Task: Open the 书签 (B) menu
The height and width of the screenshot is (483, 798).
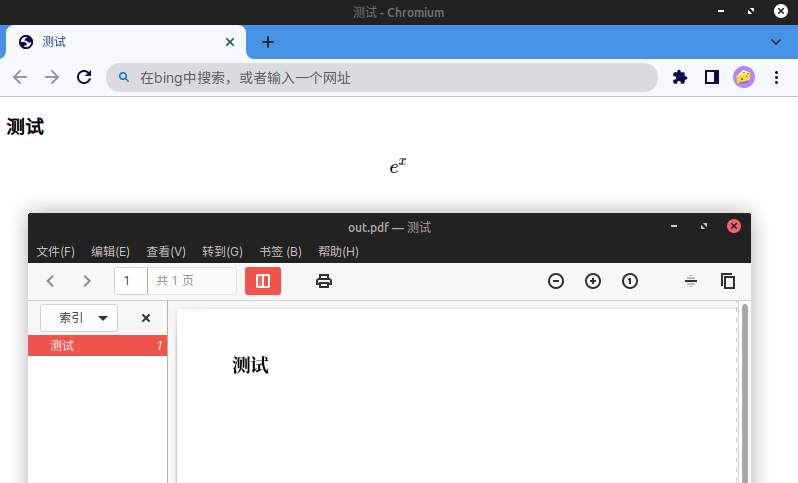Action: click(280, 252)
